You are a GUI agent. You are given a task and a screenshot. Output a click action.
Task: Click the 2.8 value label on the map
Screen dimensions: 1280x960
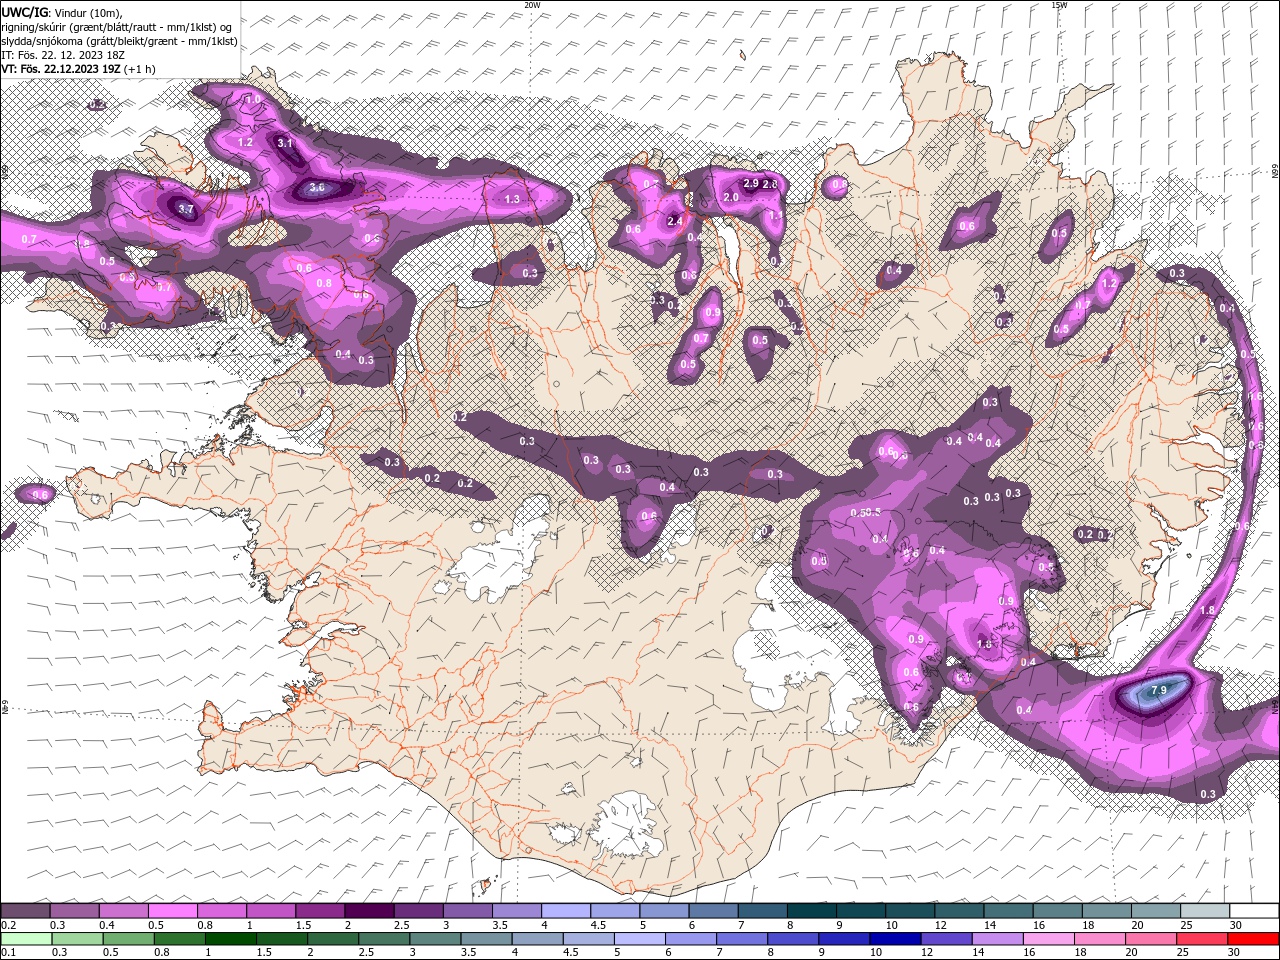pos(770,184)
